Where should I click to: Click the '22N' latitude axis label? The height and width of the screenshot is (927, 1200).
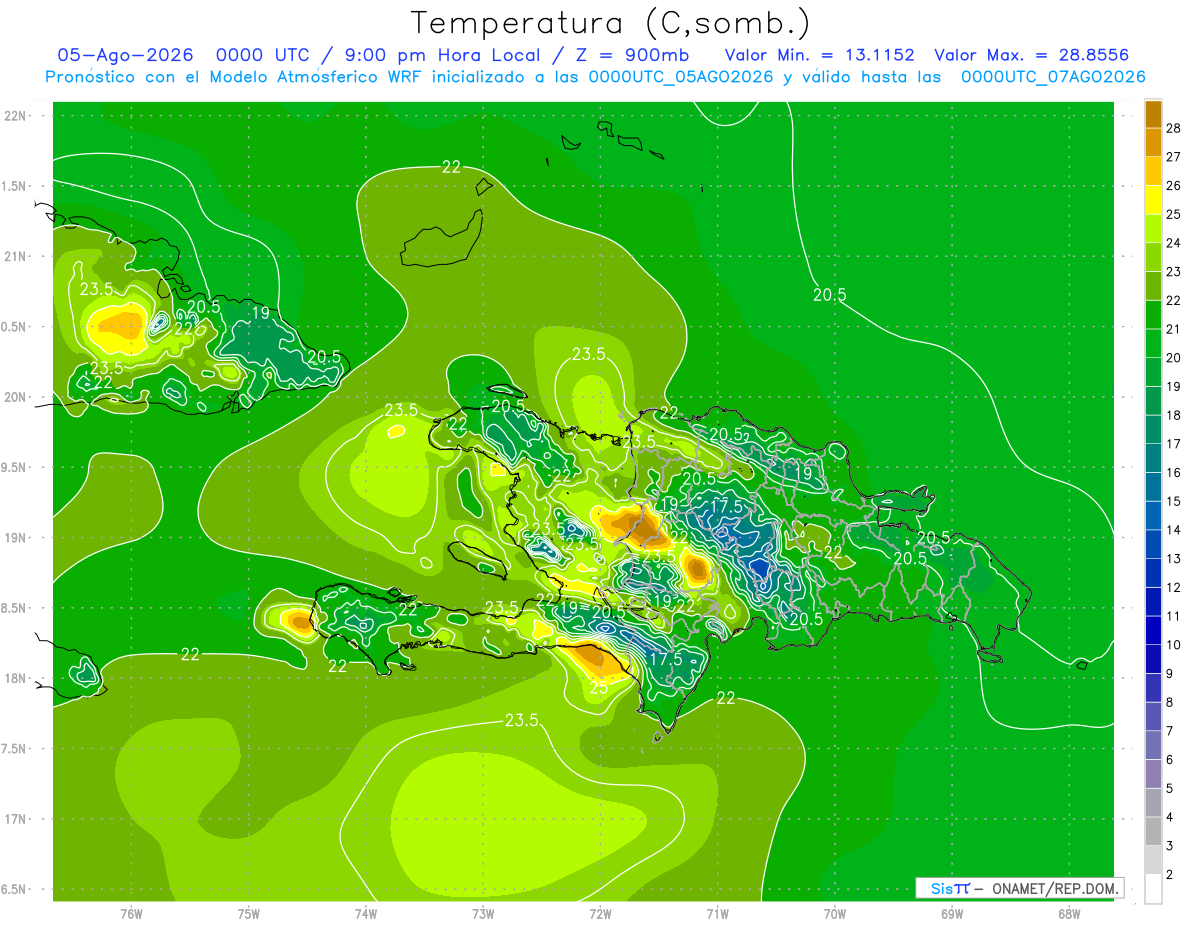tap(14, 116)
